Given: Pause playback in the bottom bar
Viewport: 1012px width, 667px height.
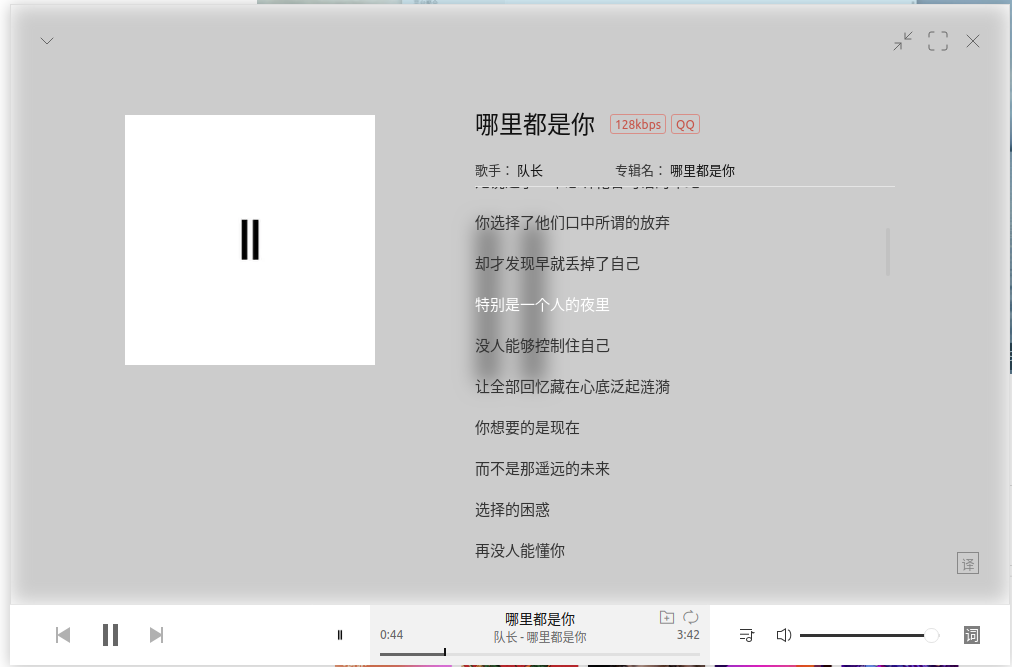Looking at the screenshot, I should point(110,635).
